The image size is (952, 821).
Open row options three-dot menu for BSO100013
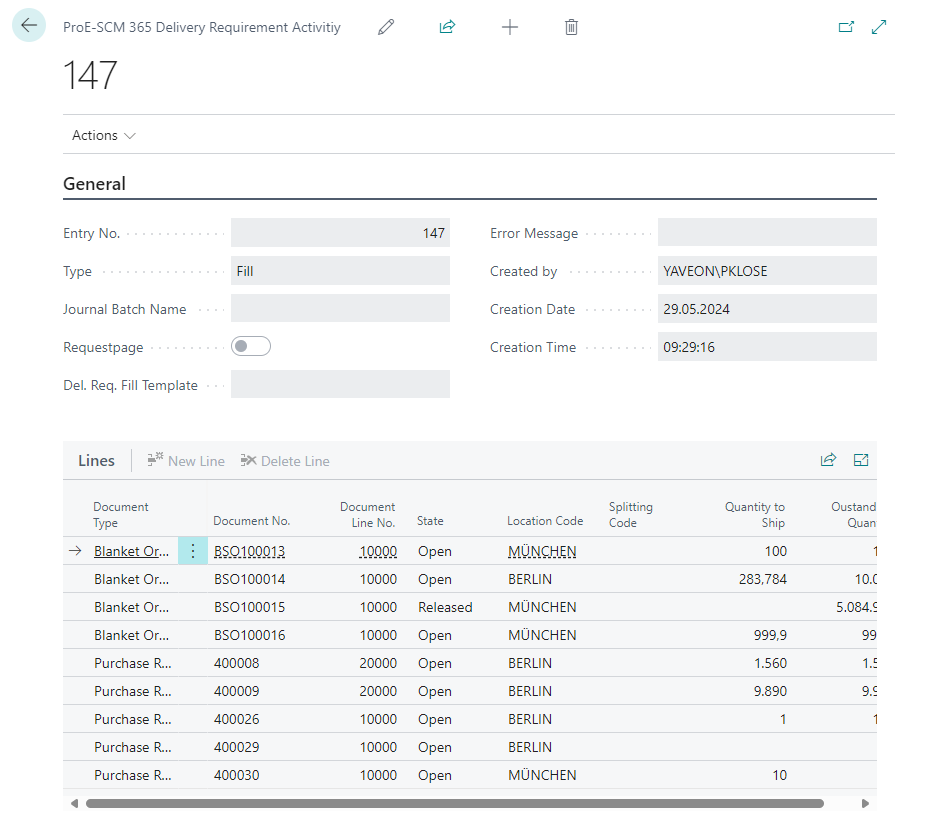[193, 551]
